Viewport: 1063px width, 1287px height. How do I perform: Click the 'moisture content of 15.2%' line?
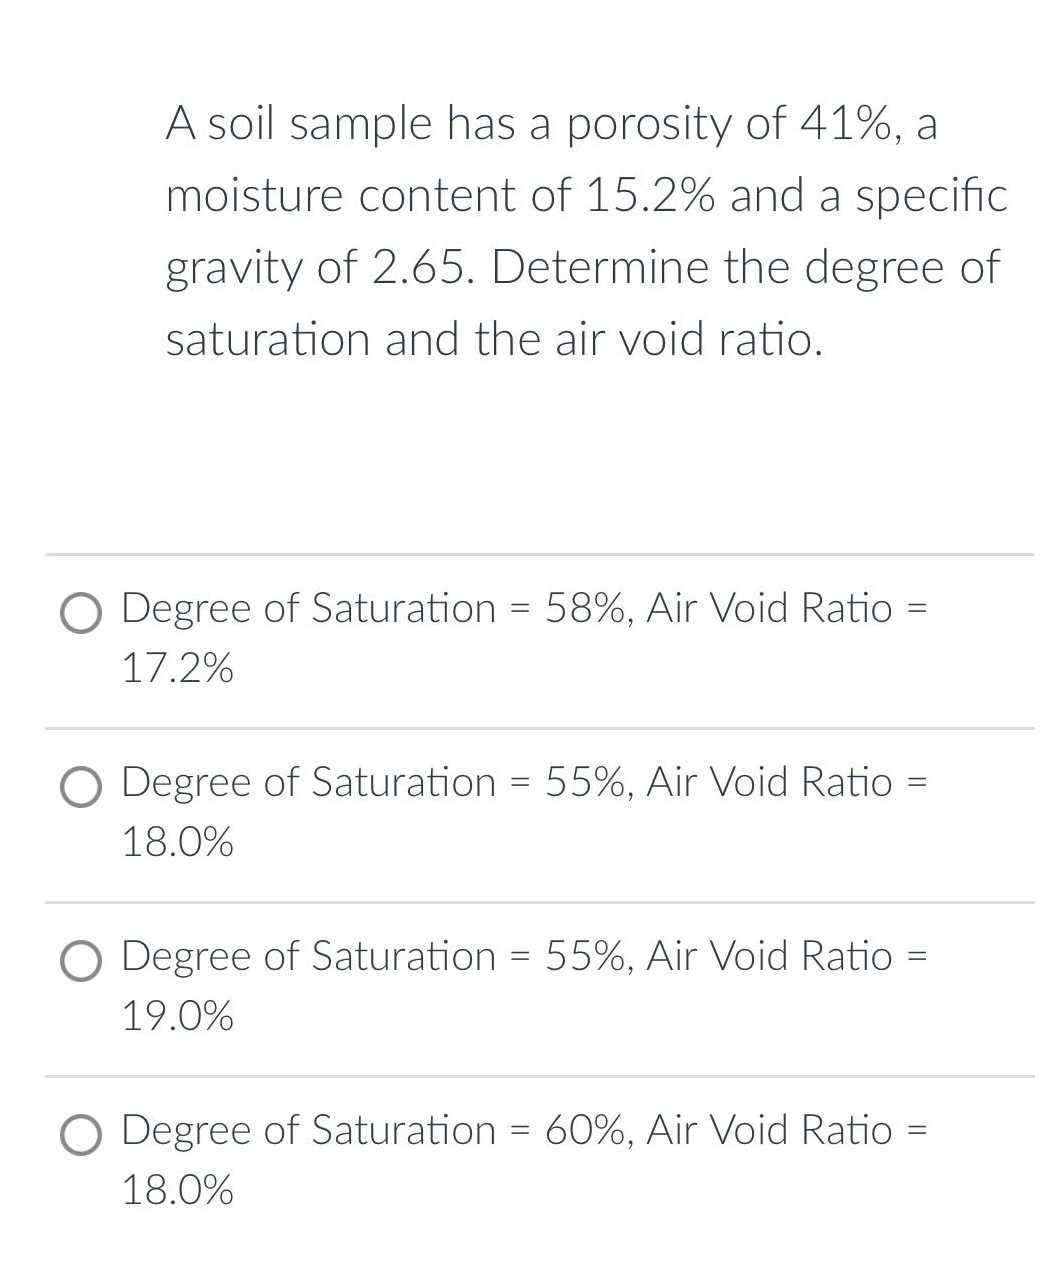[x=586, y=196]
